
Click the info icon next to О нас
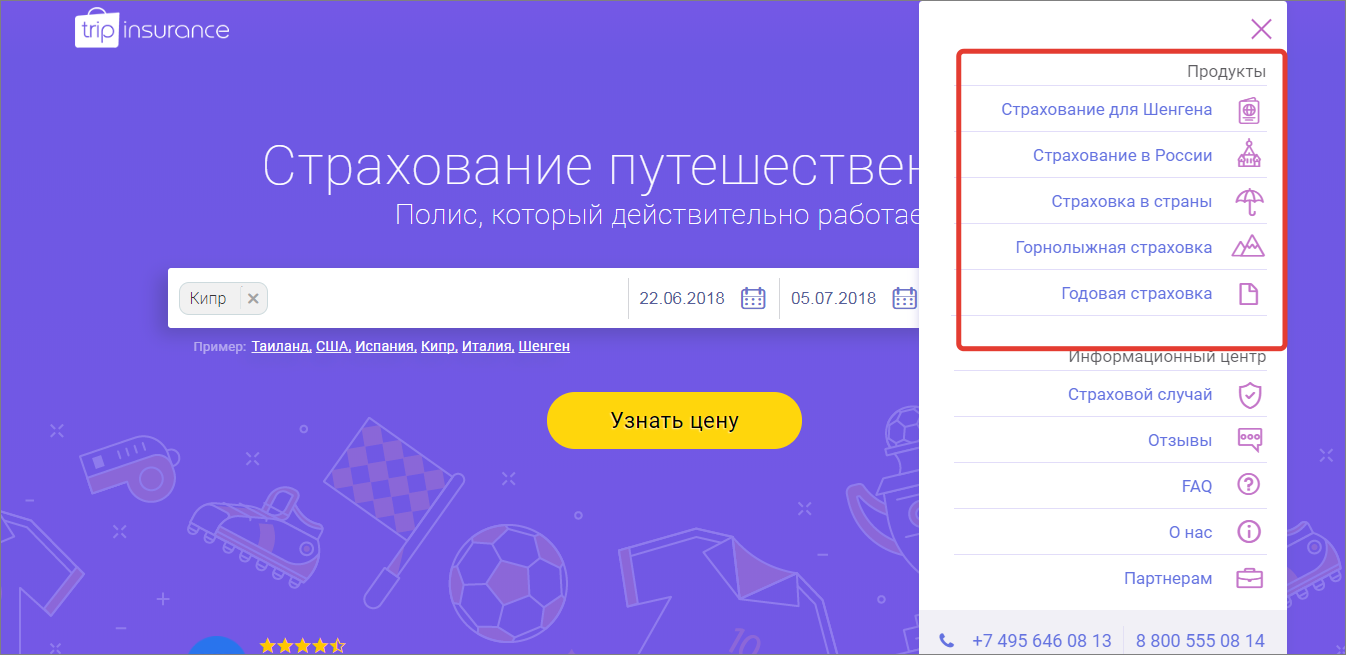click(x=1249, y=532)
